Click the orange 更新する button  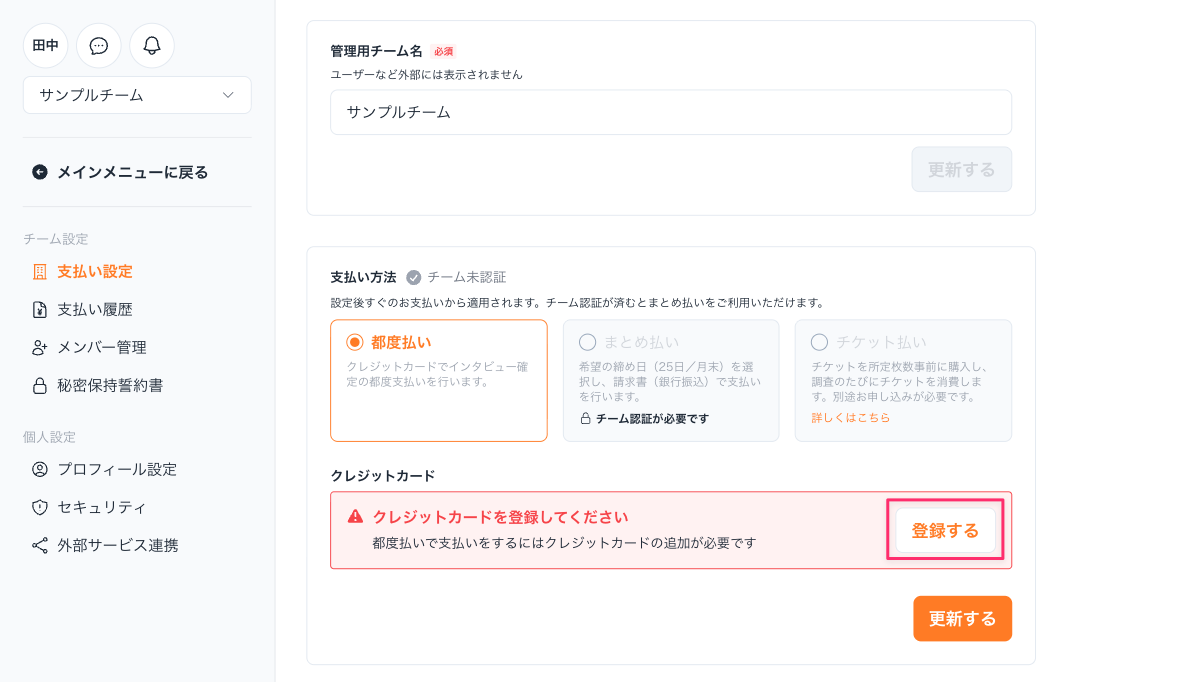(962, 619)
